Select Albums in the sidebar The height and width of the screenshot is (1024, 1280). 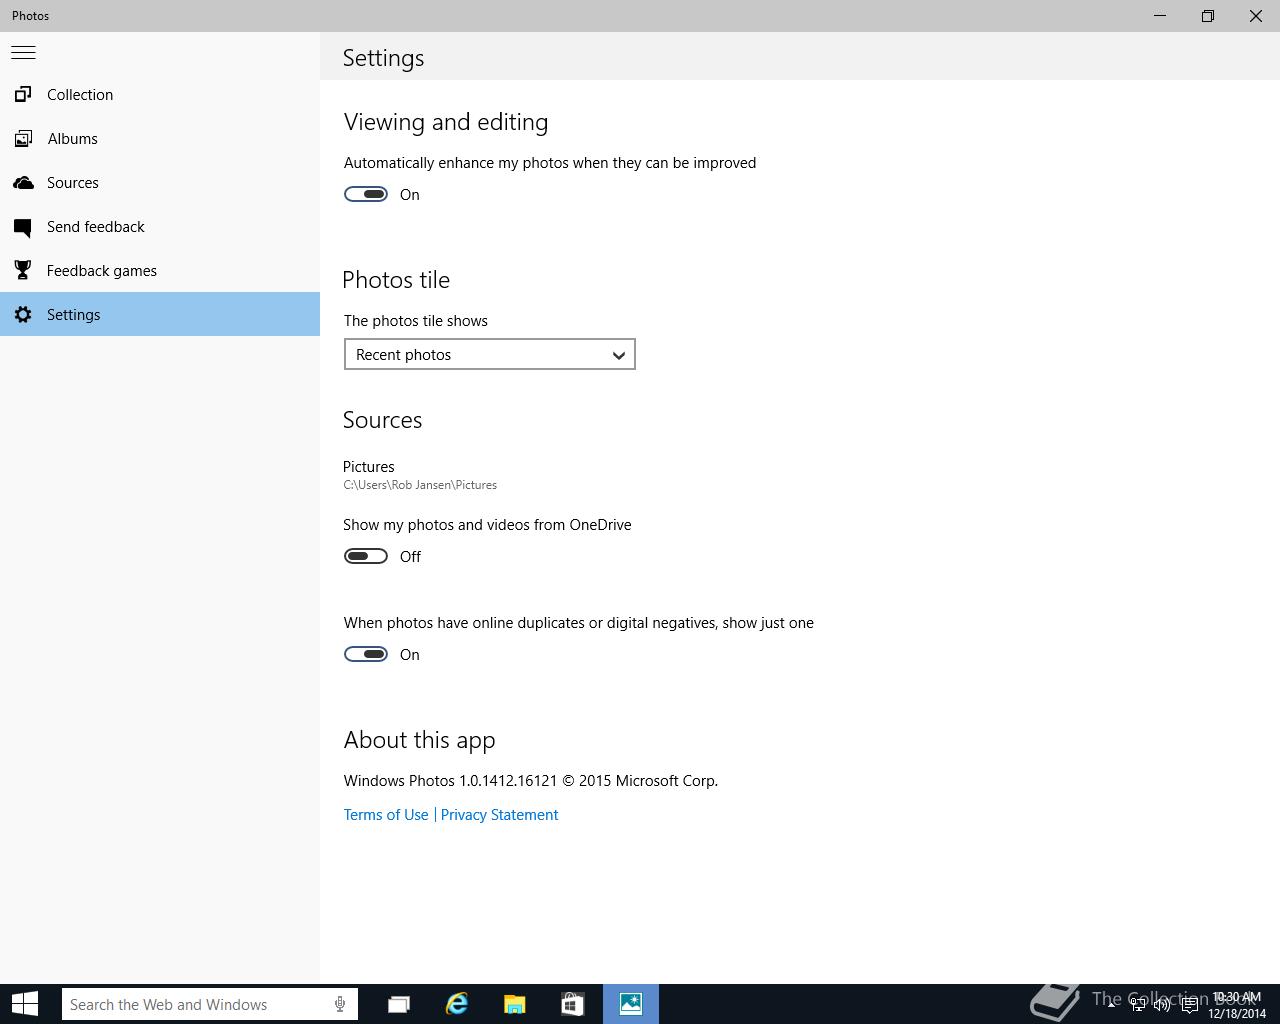[160, 138]
